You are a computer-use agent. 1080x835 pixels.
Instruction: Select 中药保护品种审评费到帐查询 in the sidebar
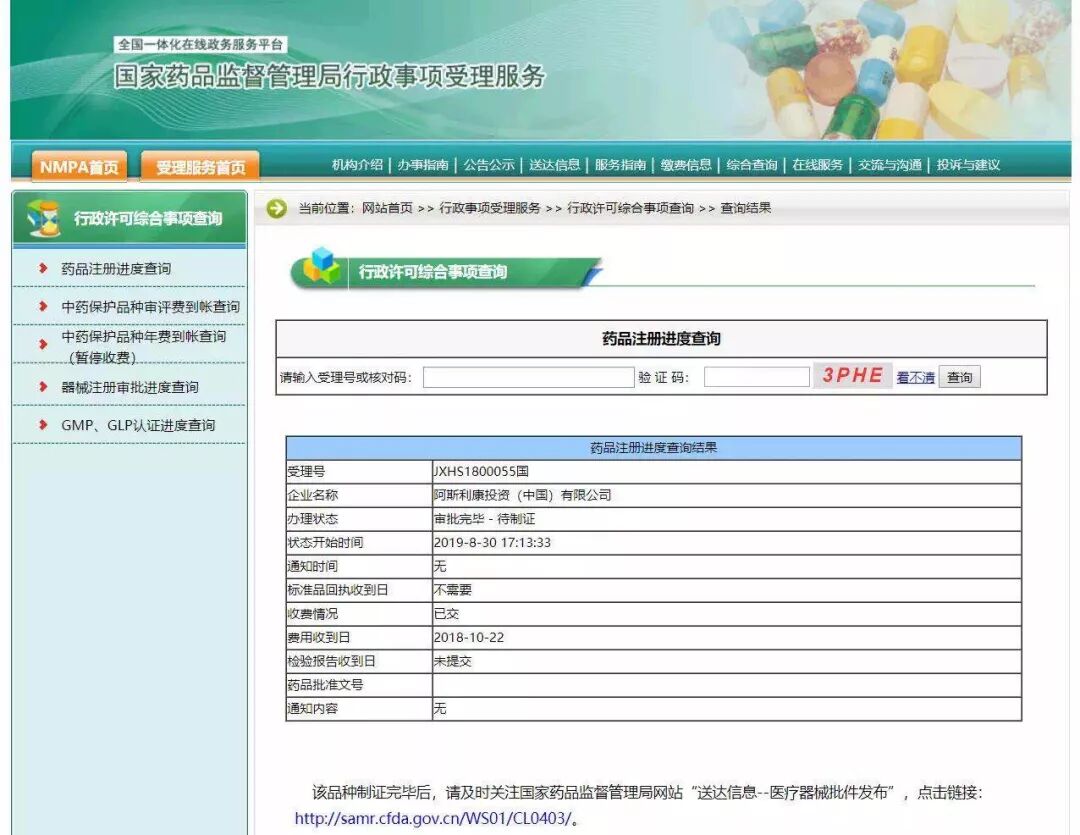pos(150,307)
